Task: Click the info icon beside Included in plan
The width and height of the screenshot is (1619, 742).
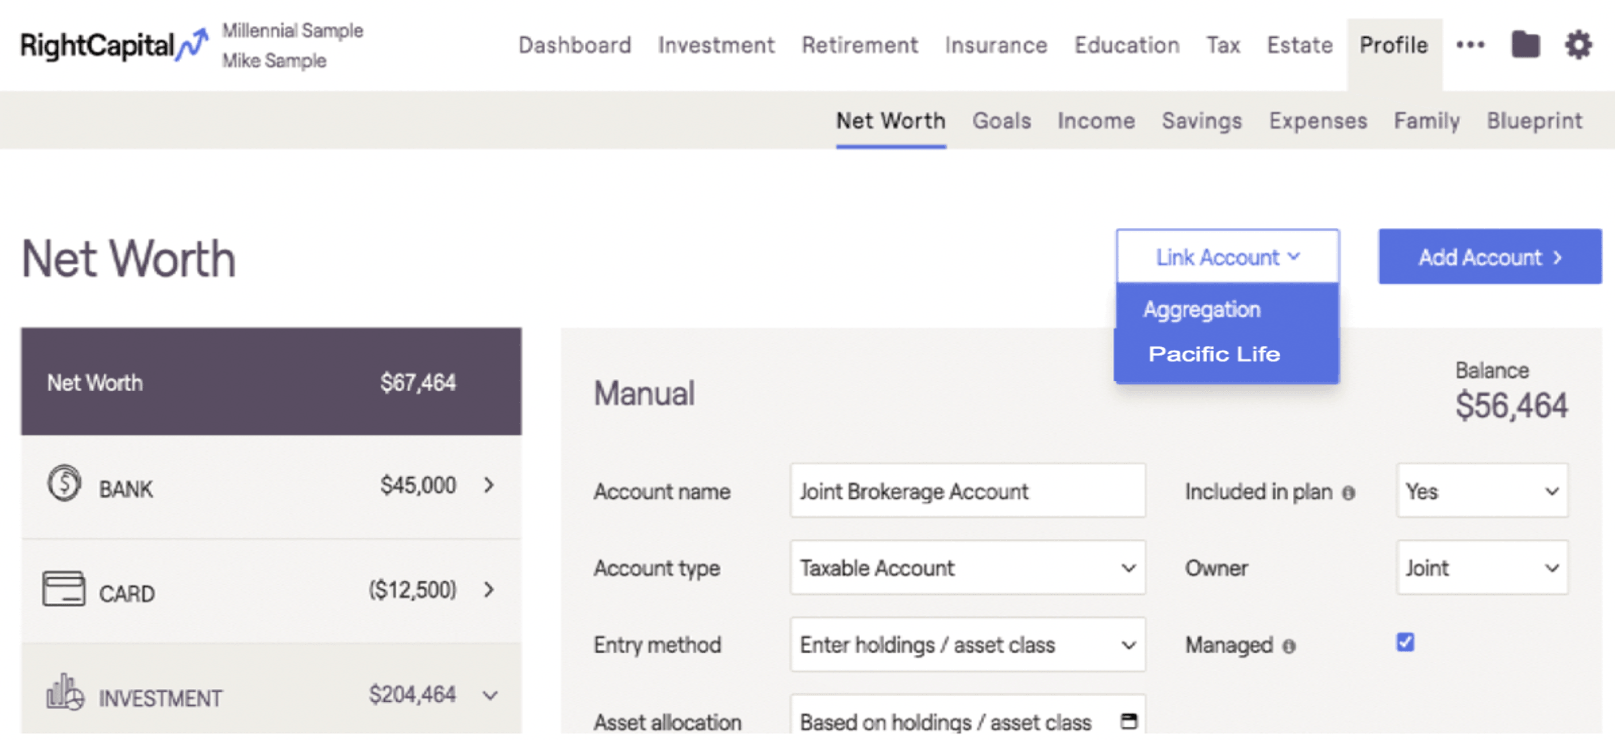Action: tap(1348, 493)
